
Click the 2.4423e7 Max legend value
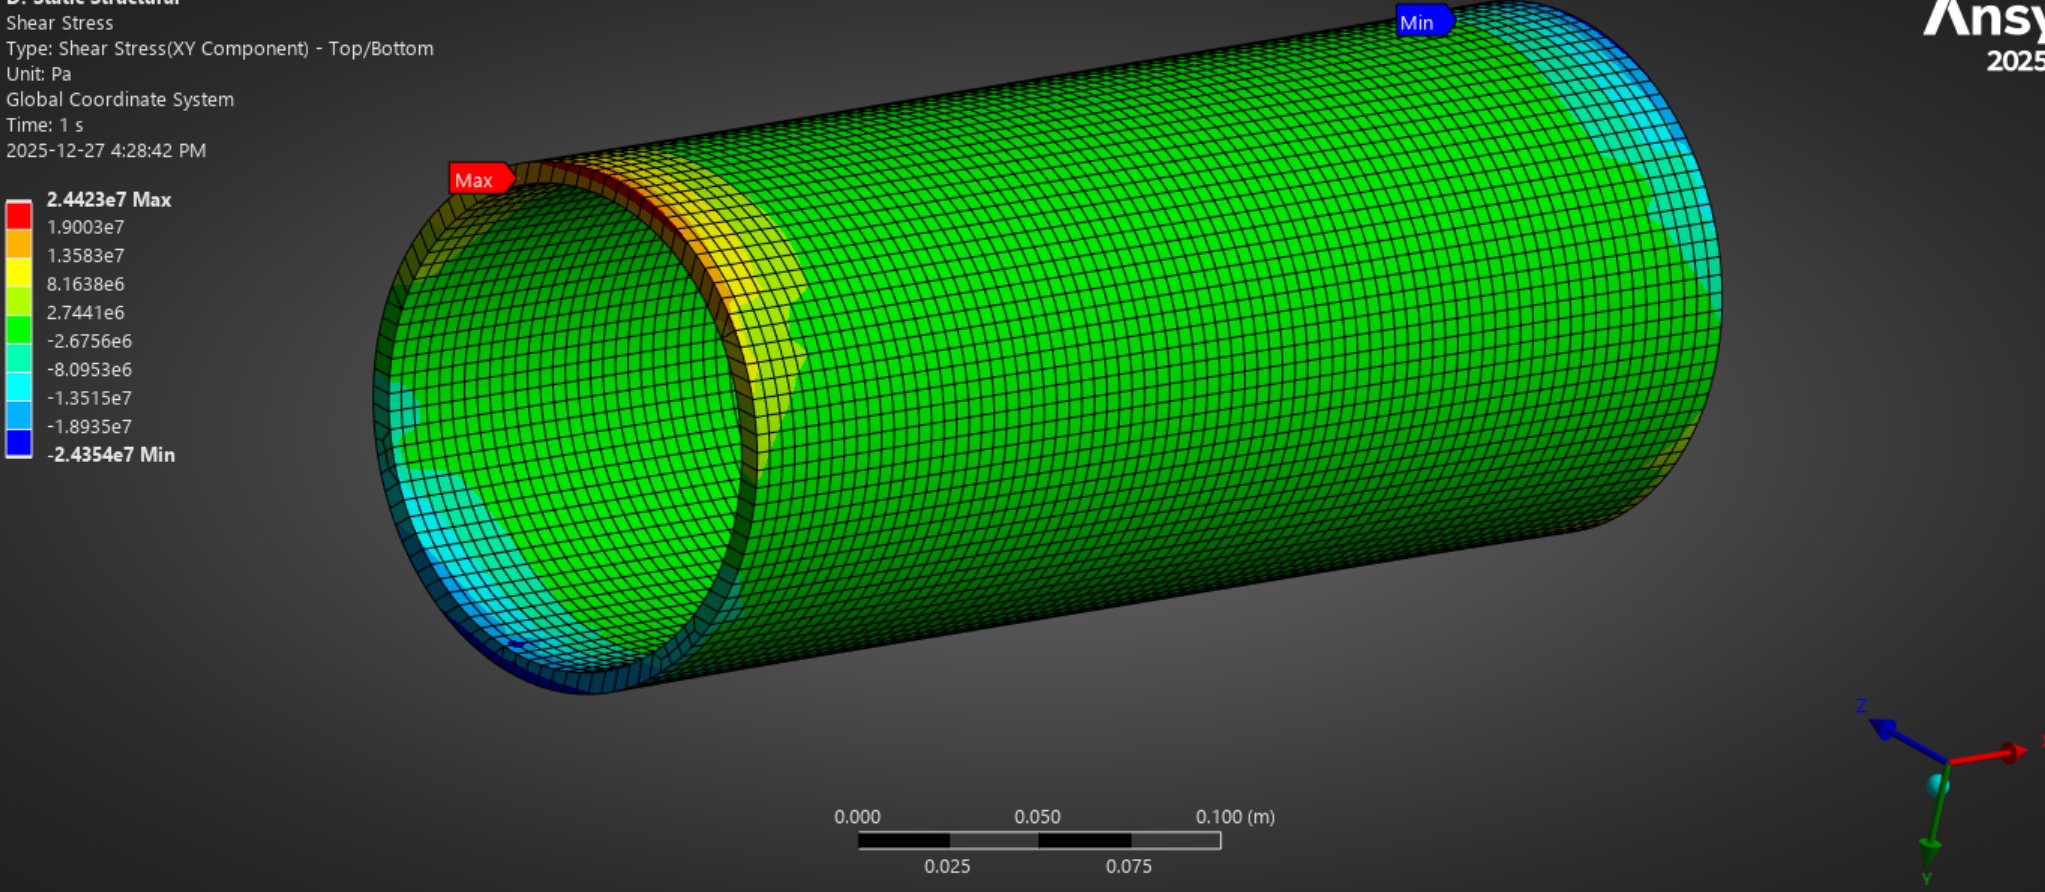click(109, 200)
